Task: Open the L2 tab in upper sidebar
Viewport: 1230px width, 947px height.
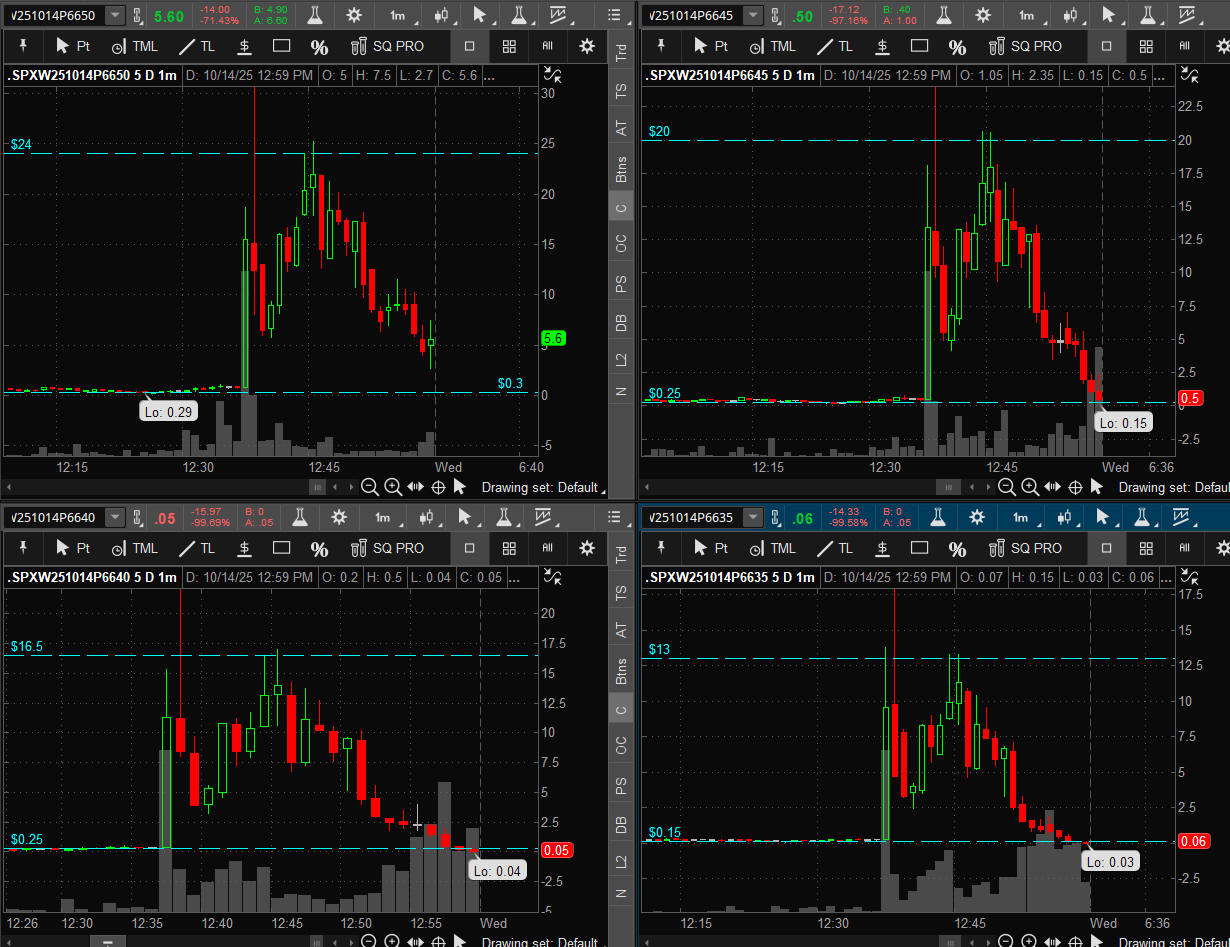Action: [x=621, y=358]
